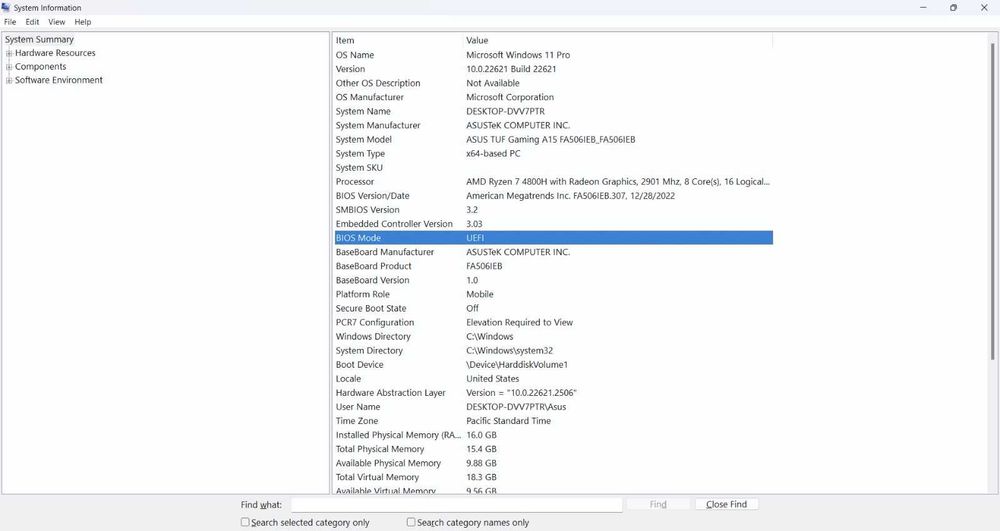Click the highlighted BIOS Mode row
The height and width of the screenshot is (531, 1000).
click(553, 238)
